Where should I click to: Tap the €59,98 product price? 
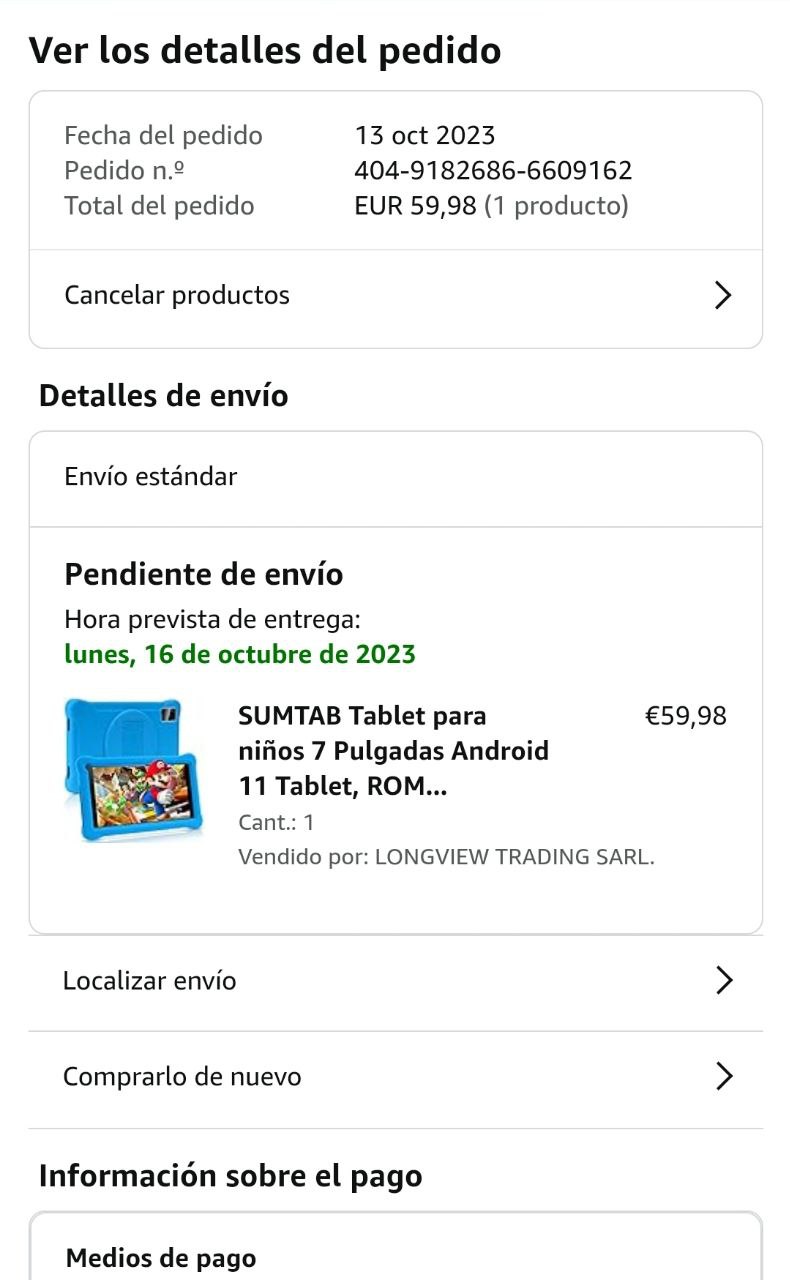tap(686, 716)
